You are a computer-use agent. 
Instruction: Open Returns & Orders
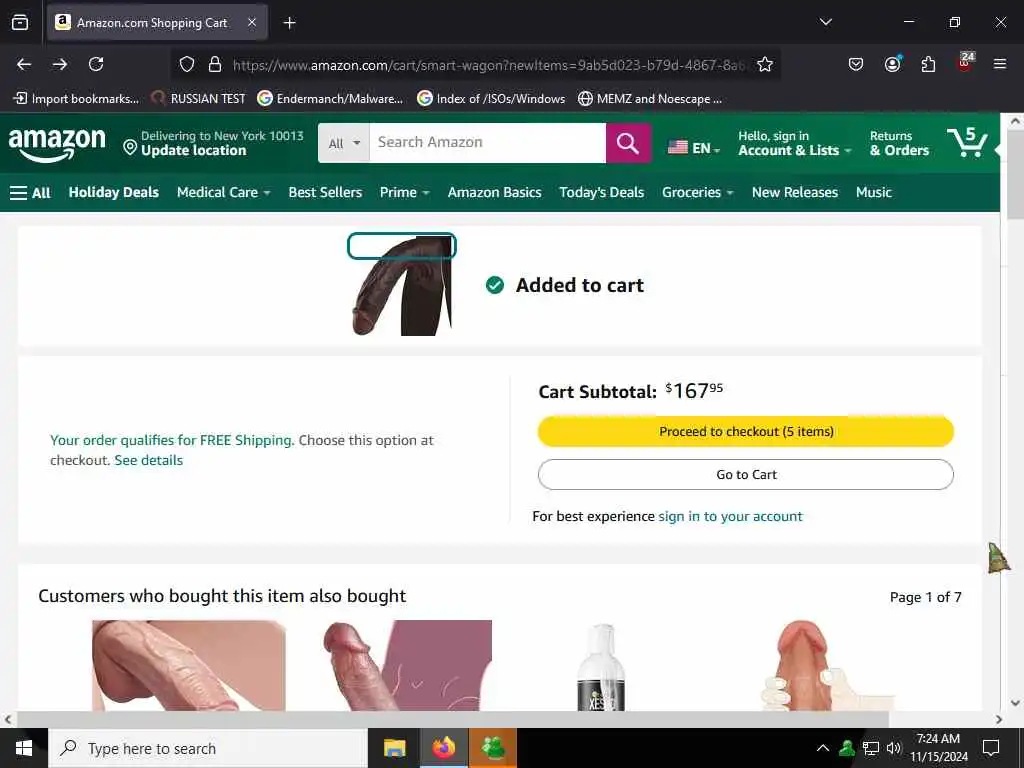click(x=899, y=143)
